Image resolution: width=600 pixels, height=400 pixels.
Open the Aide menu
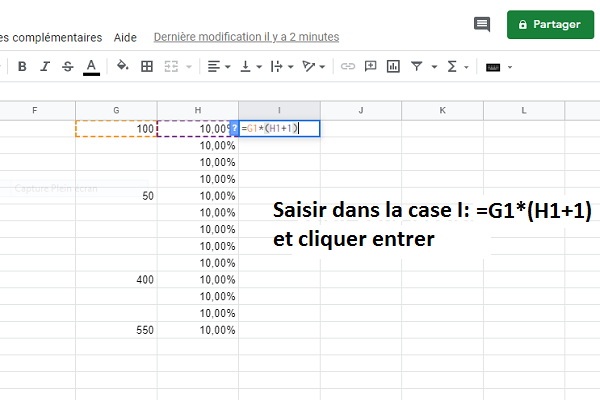126,37
